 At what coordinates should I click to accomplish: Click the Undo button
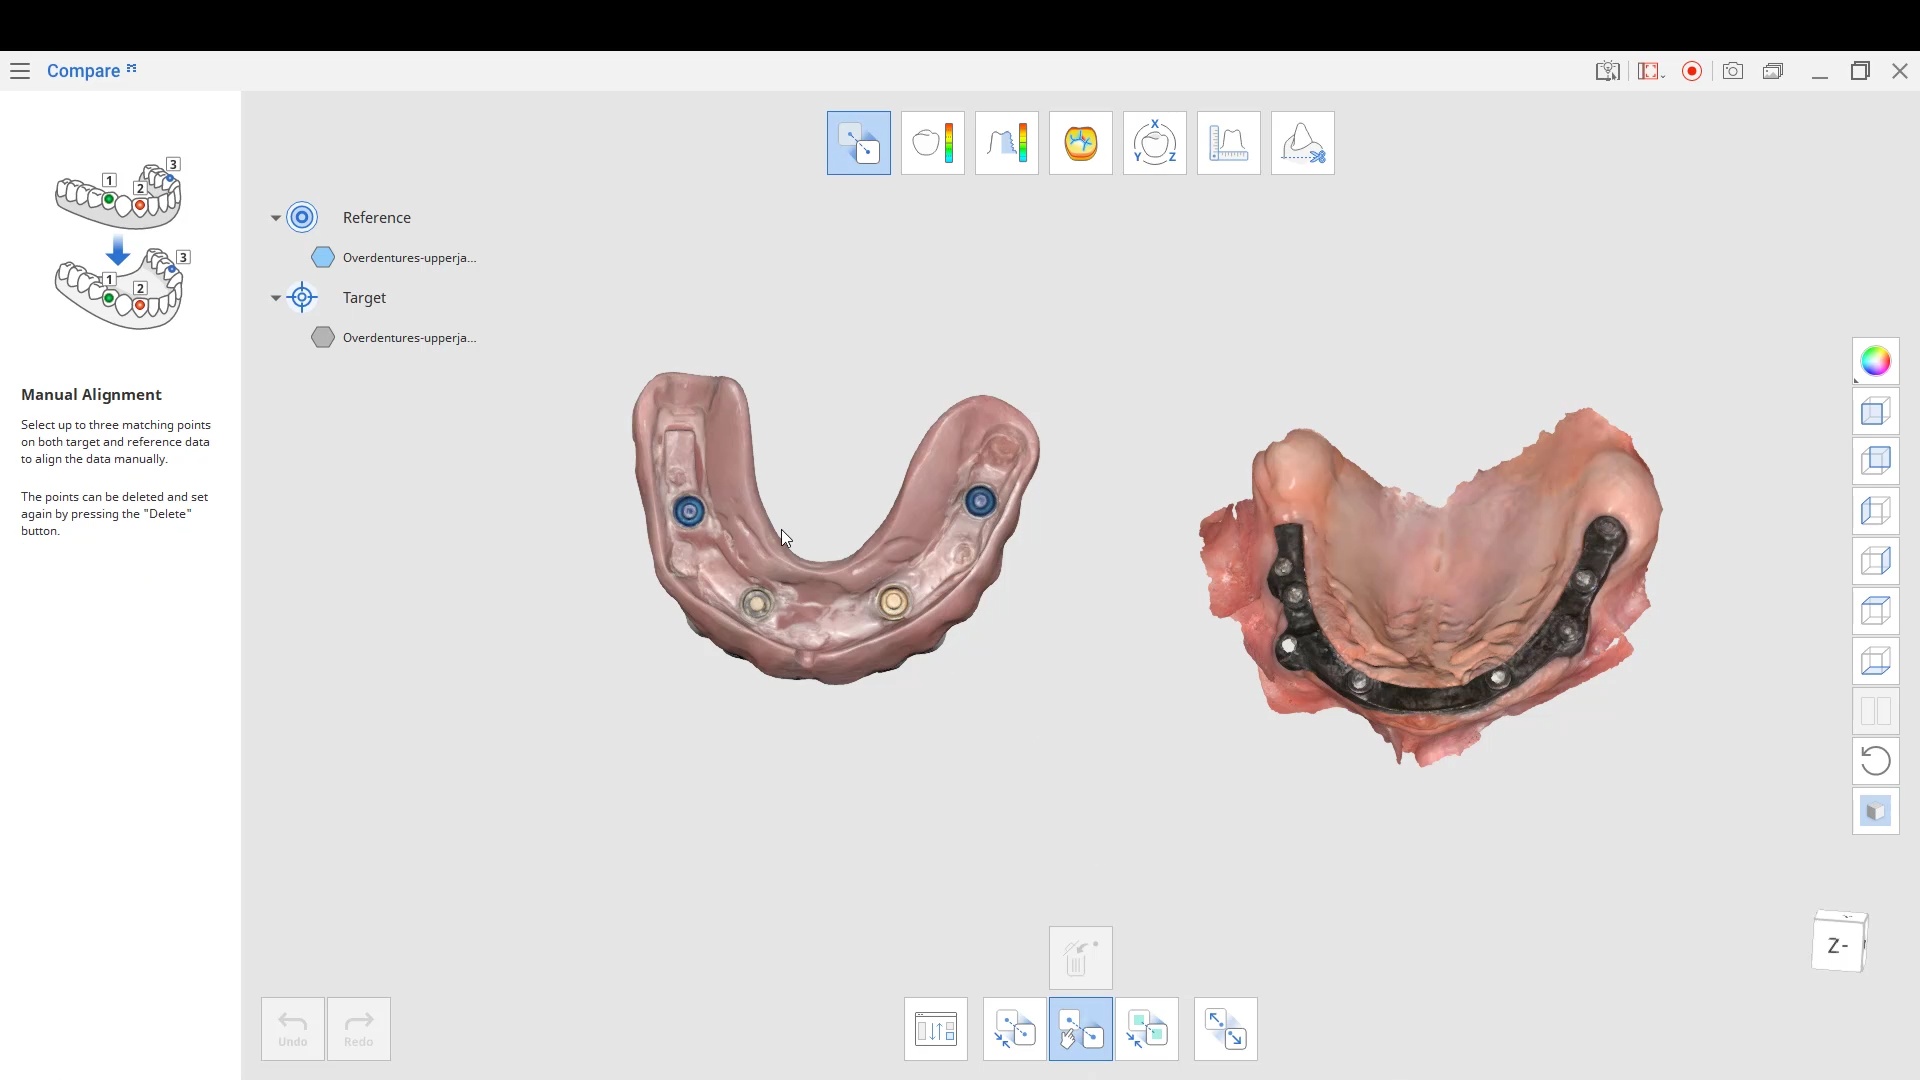(x=293, y=1029)
